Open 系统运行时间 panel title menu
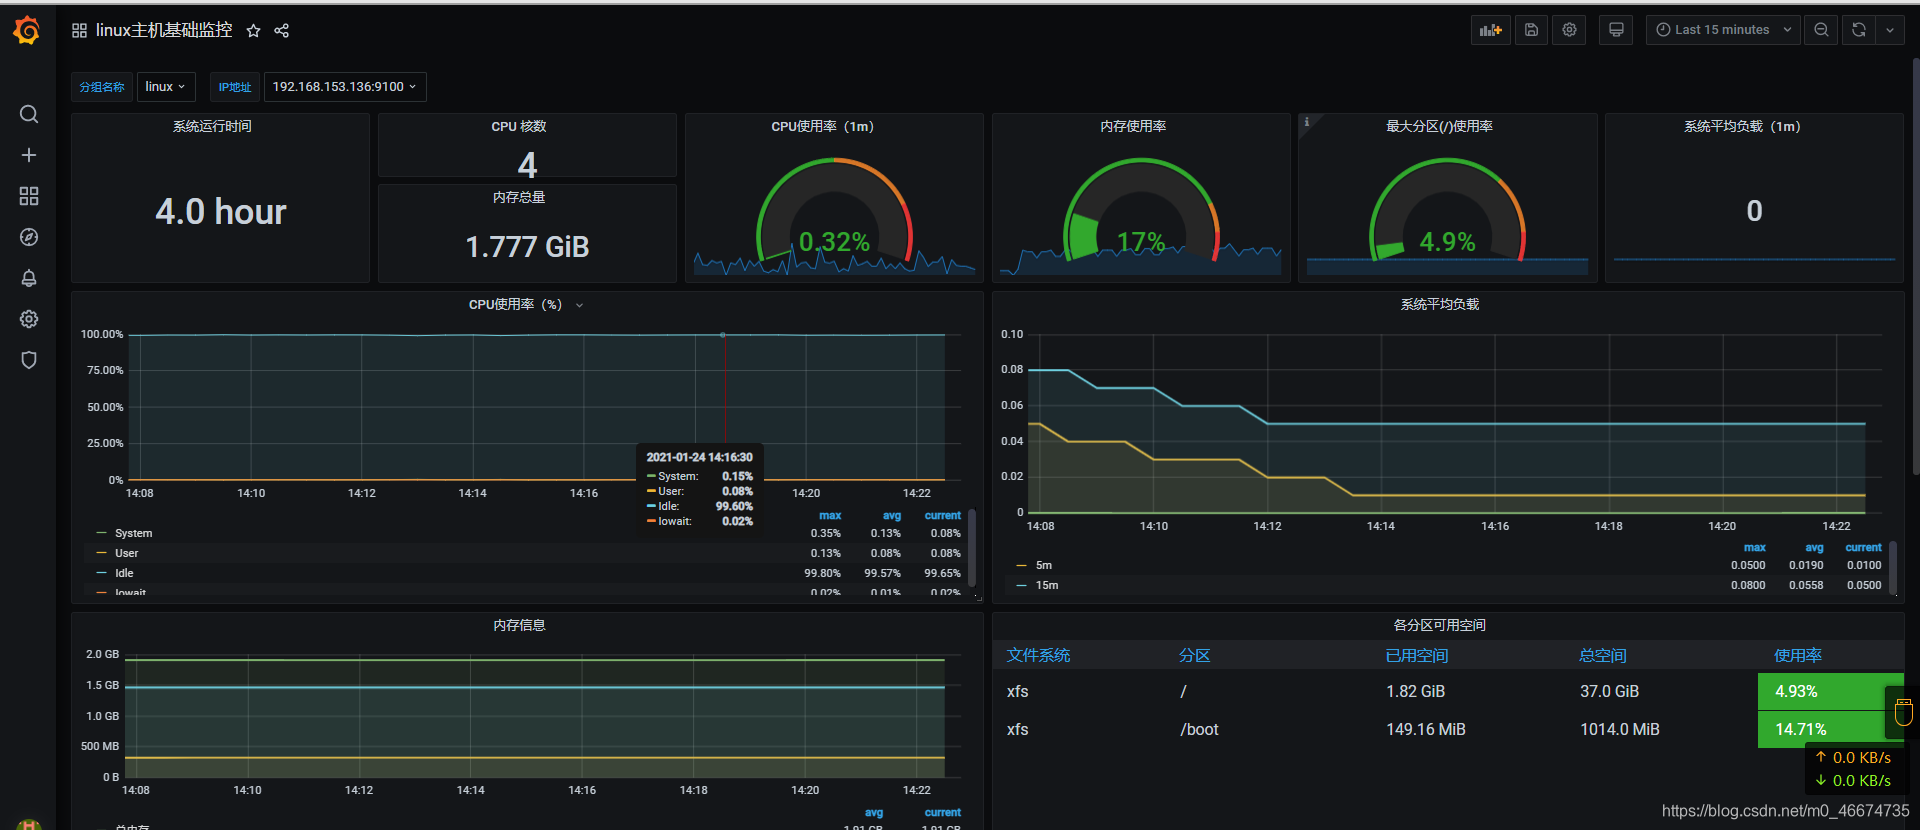Image resolution: width=1920 pixels, height=830 pixels. [x=212, y=127]
